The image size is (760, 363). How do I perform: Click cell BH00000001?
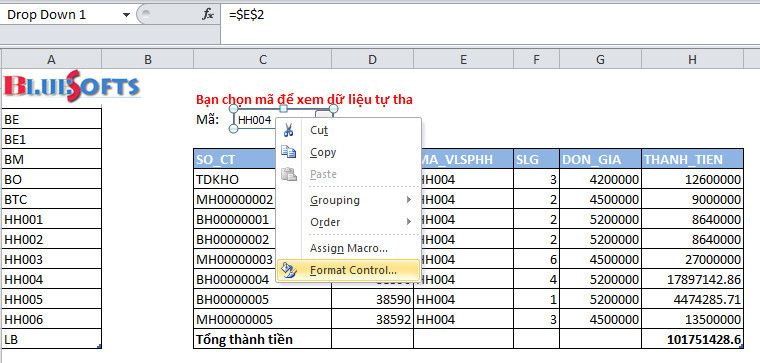click(235, 219)
